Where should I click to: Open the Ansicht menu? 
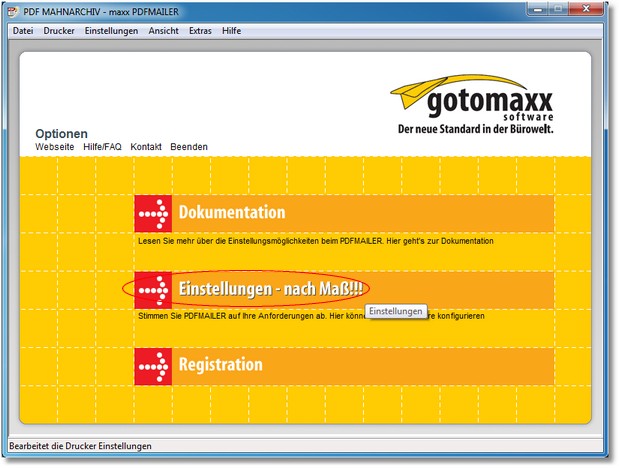pos(164,31)
